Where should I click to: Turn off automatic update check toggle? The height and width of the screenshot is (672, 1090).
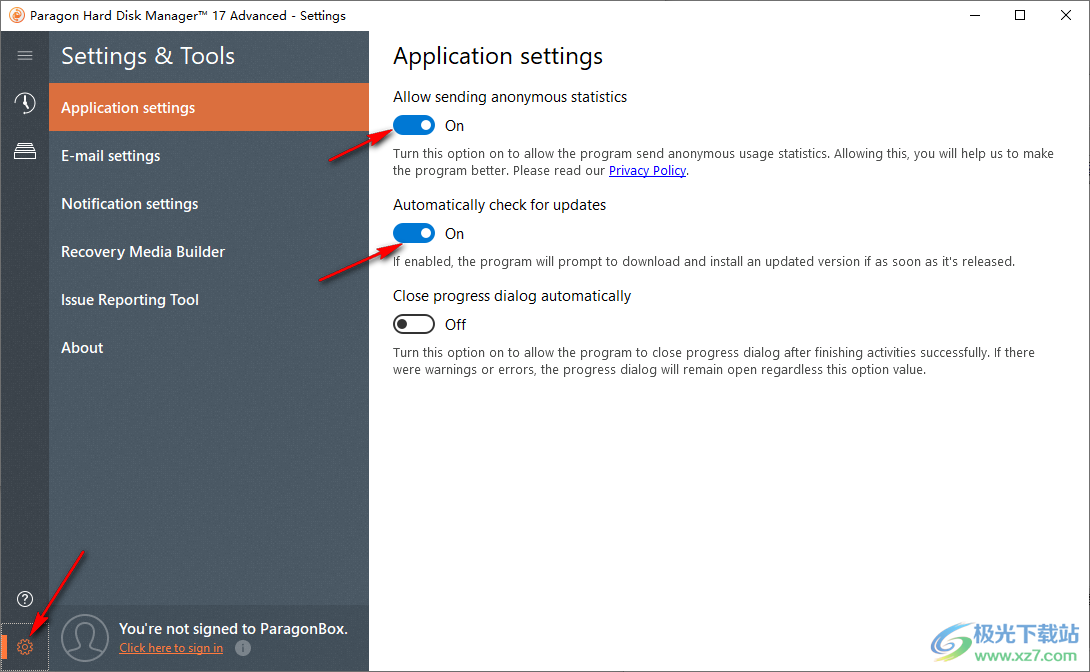pos(414,233)
